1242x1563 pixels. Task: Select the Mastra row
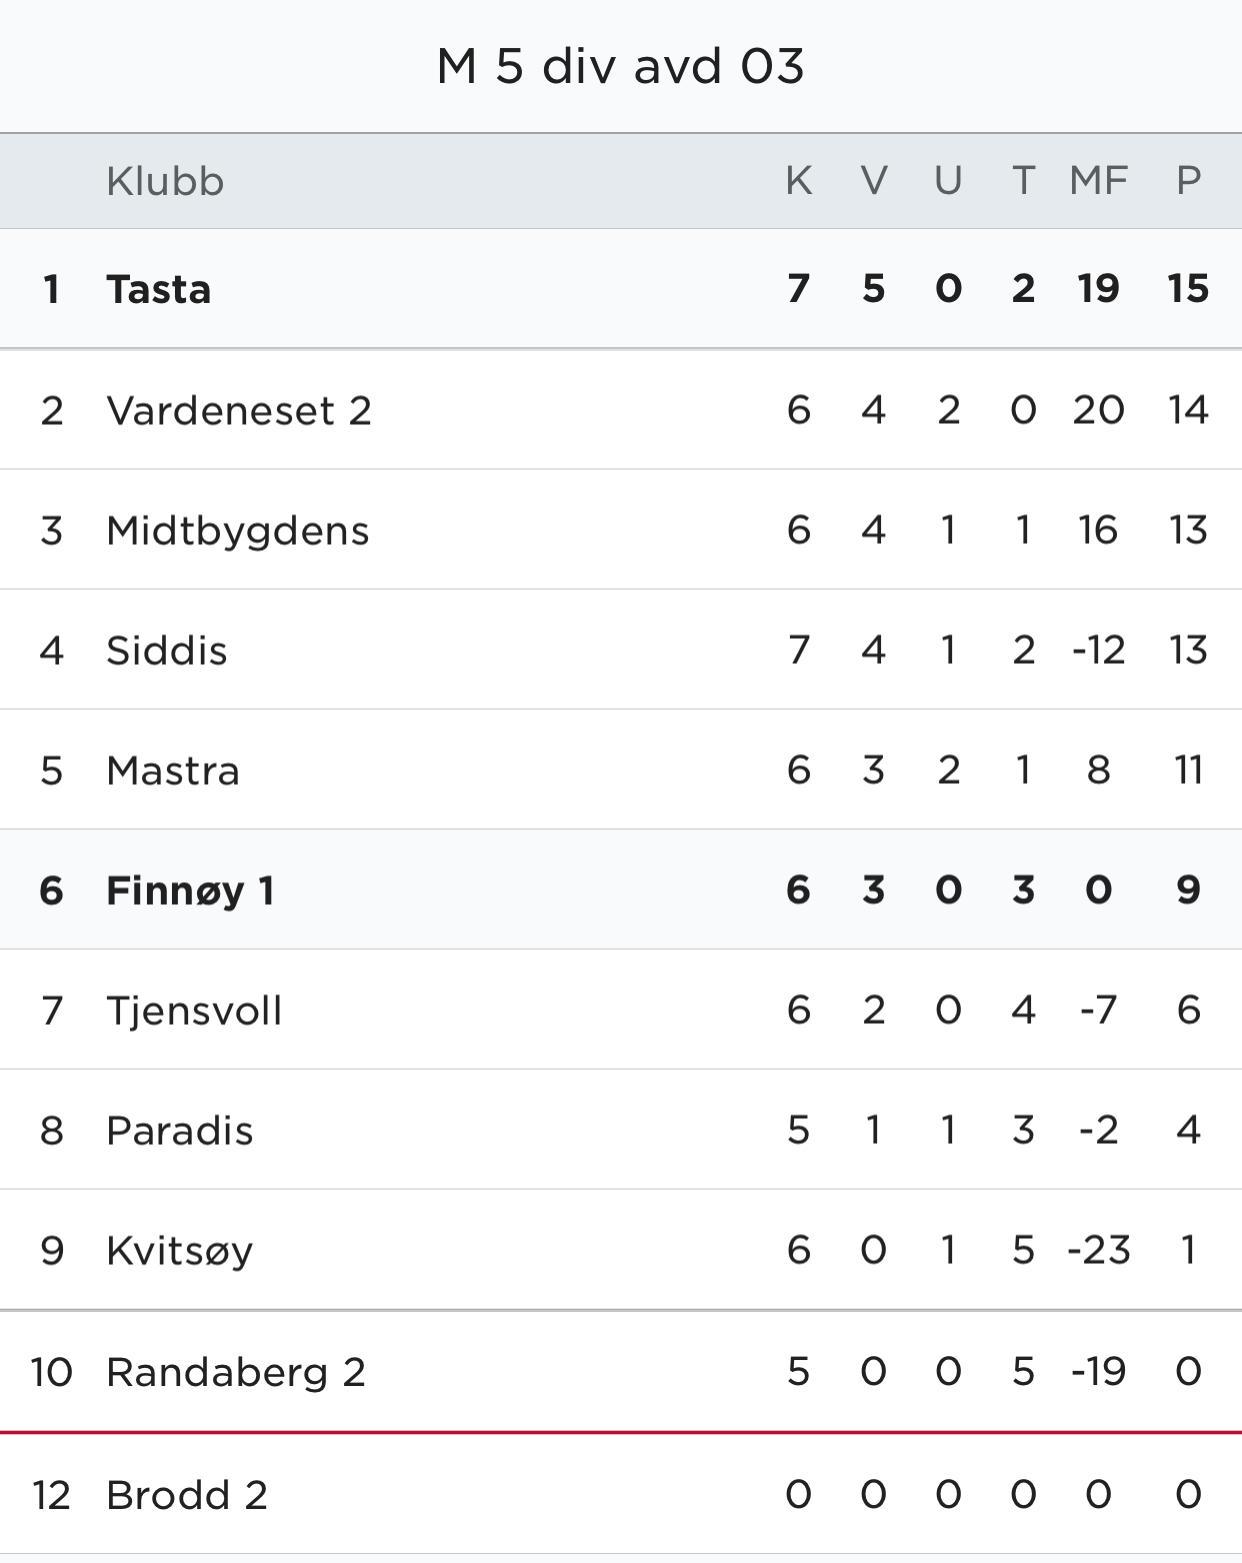(x=173, y=771)
